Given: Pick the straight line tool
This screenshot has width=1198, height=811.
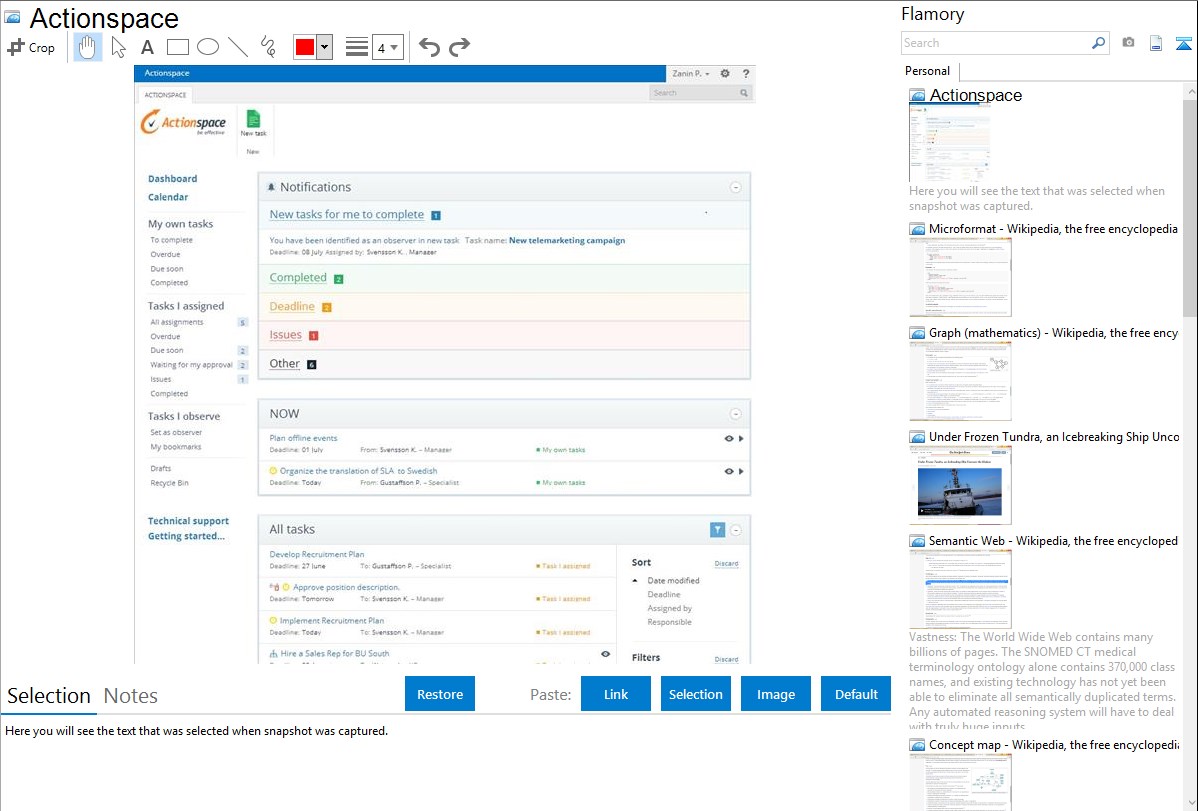Looking at the screenshot, I should point(238,47).
